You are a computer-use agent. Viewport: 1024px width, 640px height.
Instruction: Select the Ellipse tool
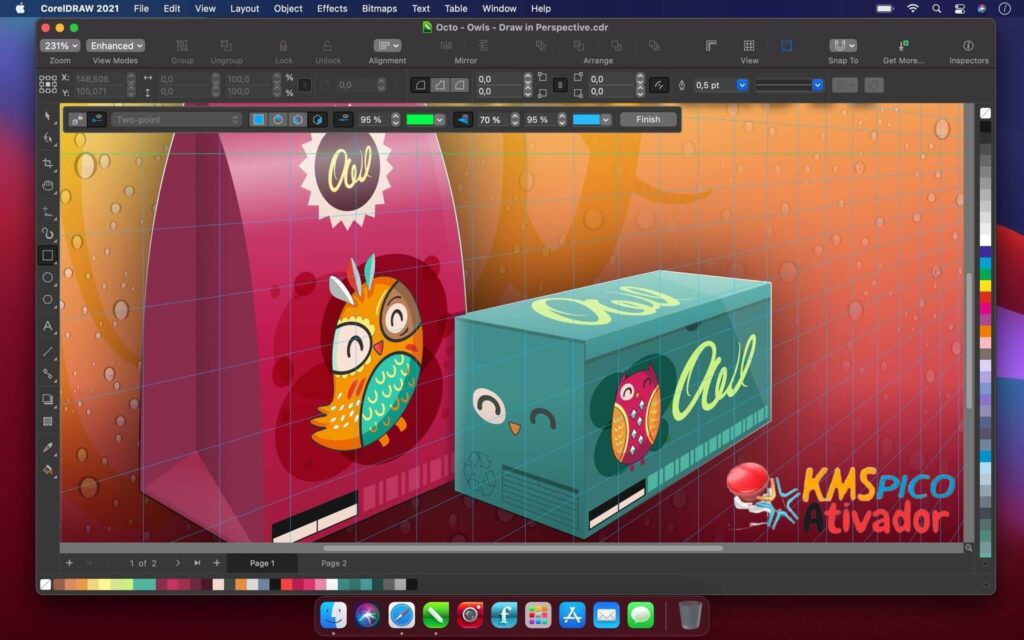pos(48,278)
